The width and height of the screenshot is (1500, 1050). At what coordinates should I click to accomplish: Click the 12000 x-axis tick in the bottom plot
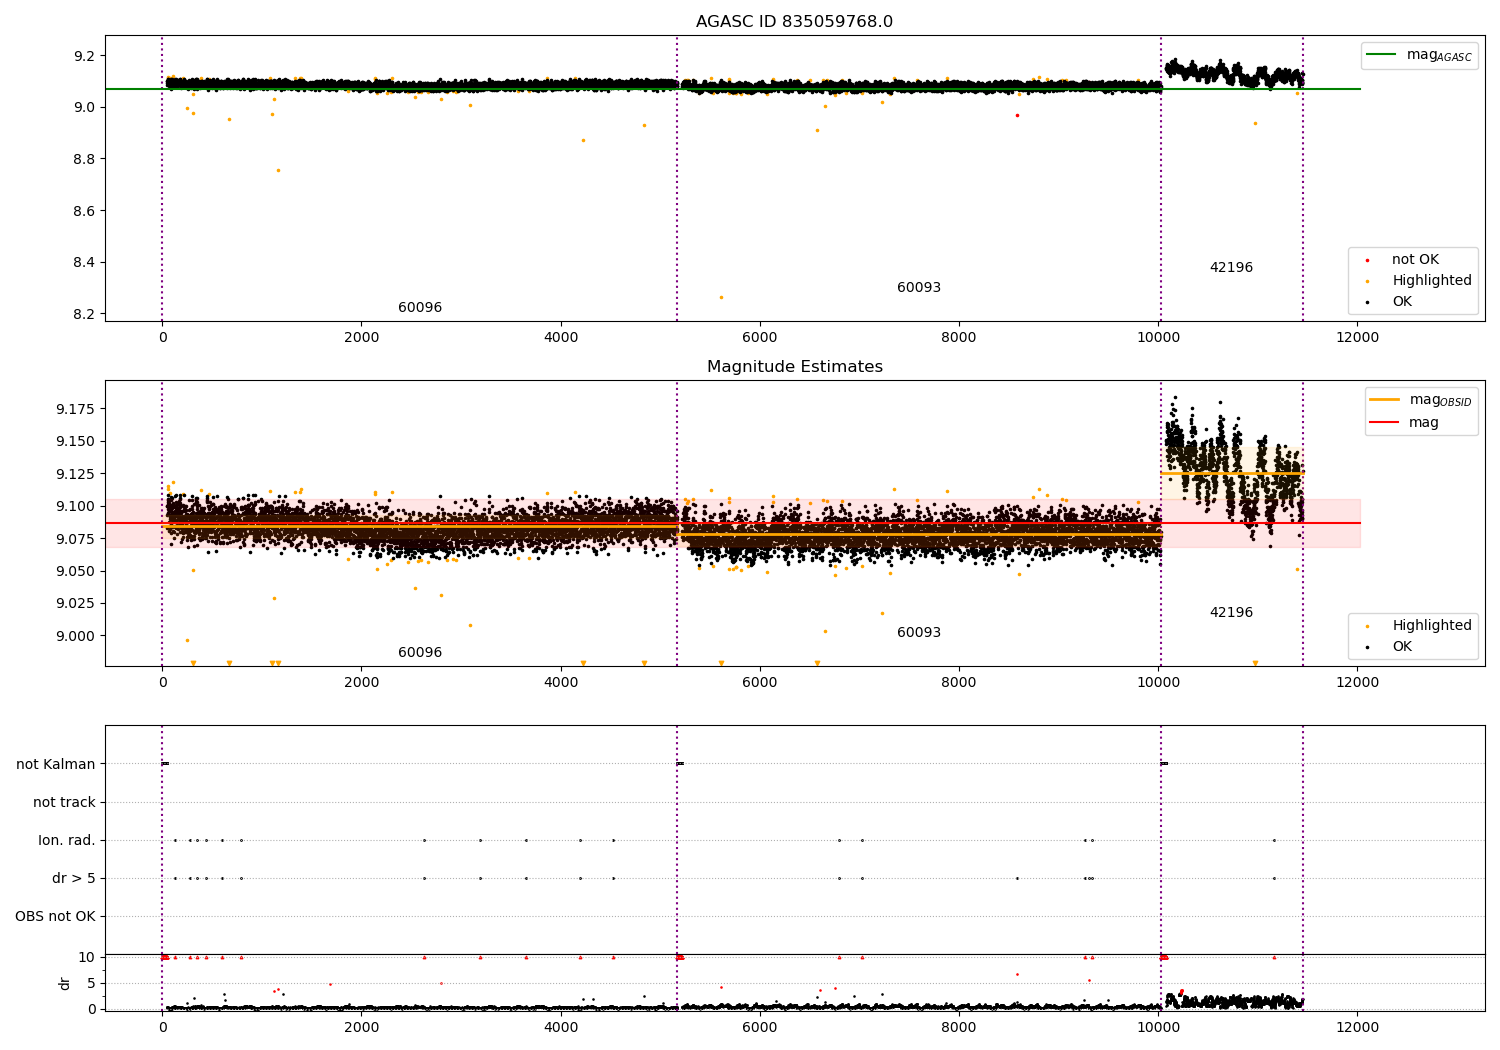pyautogui.click(x=1357, y=1027)
